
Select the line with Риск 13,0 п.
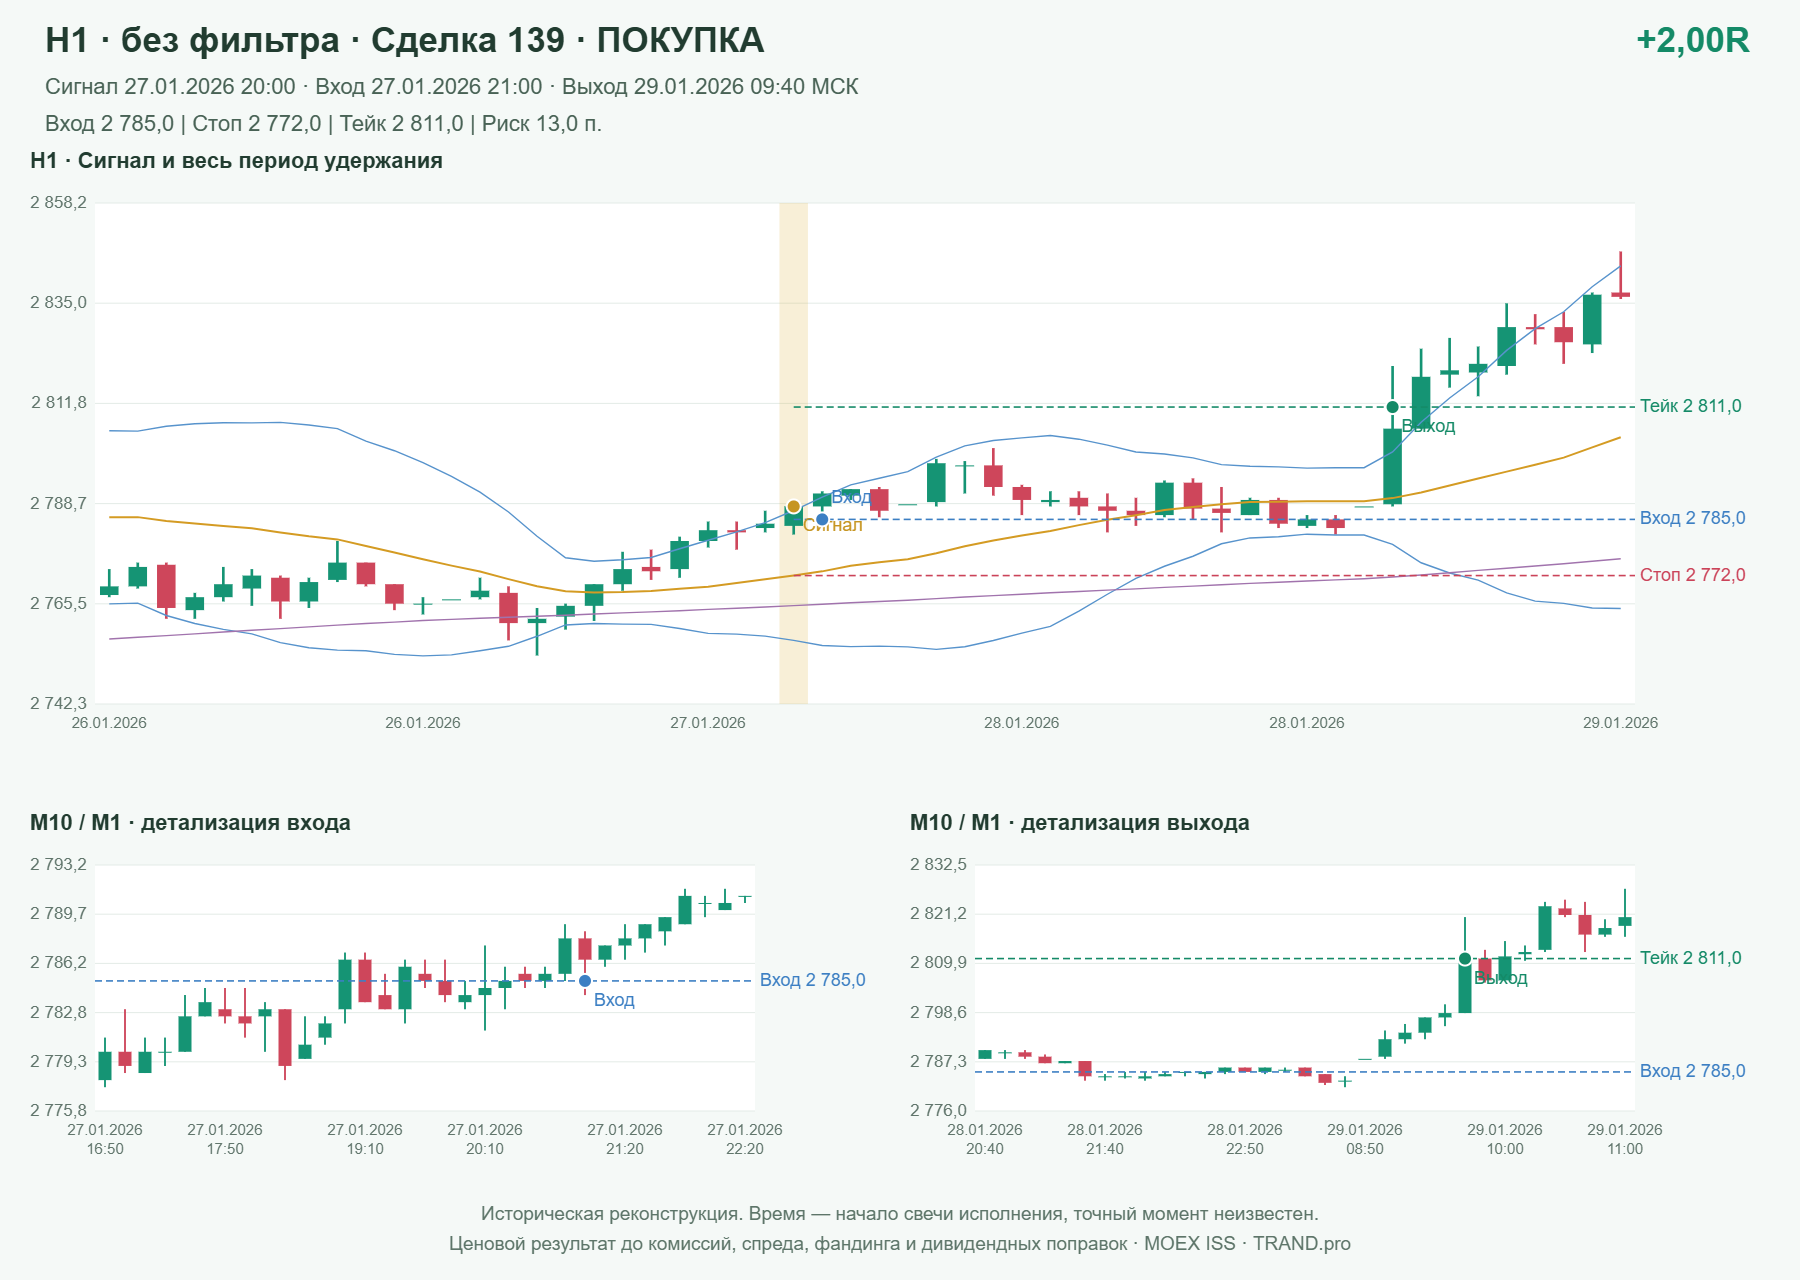pos(323,124)
